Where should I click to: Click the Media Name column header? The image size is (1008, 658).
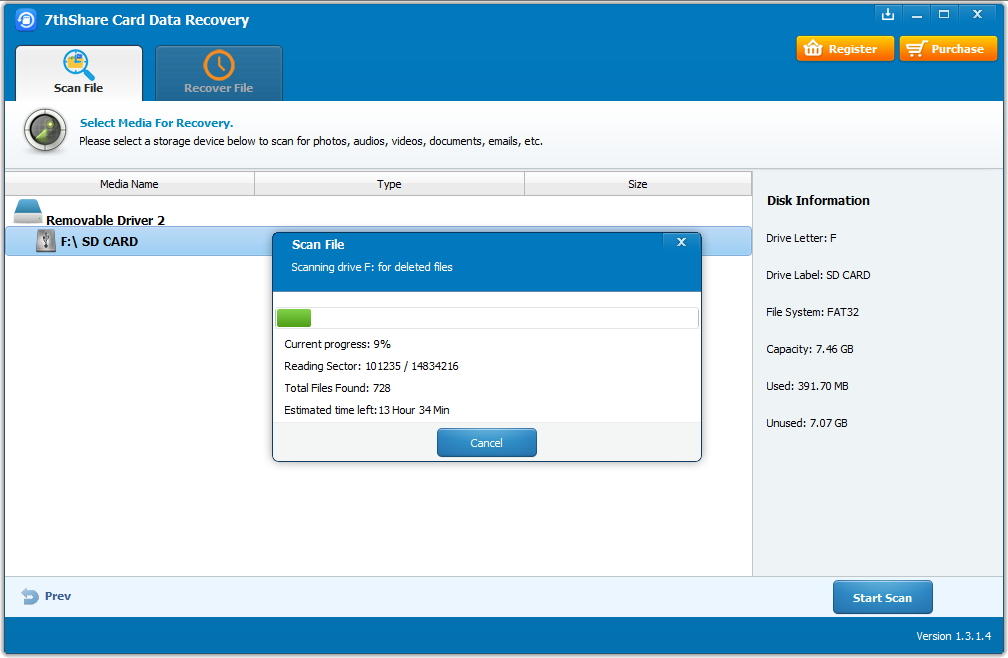129,184
